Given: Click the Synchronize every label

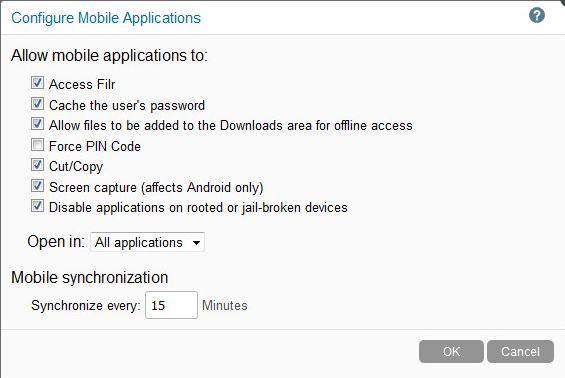Looking at the screenshot, I should pos(86,306).
